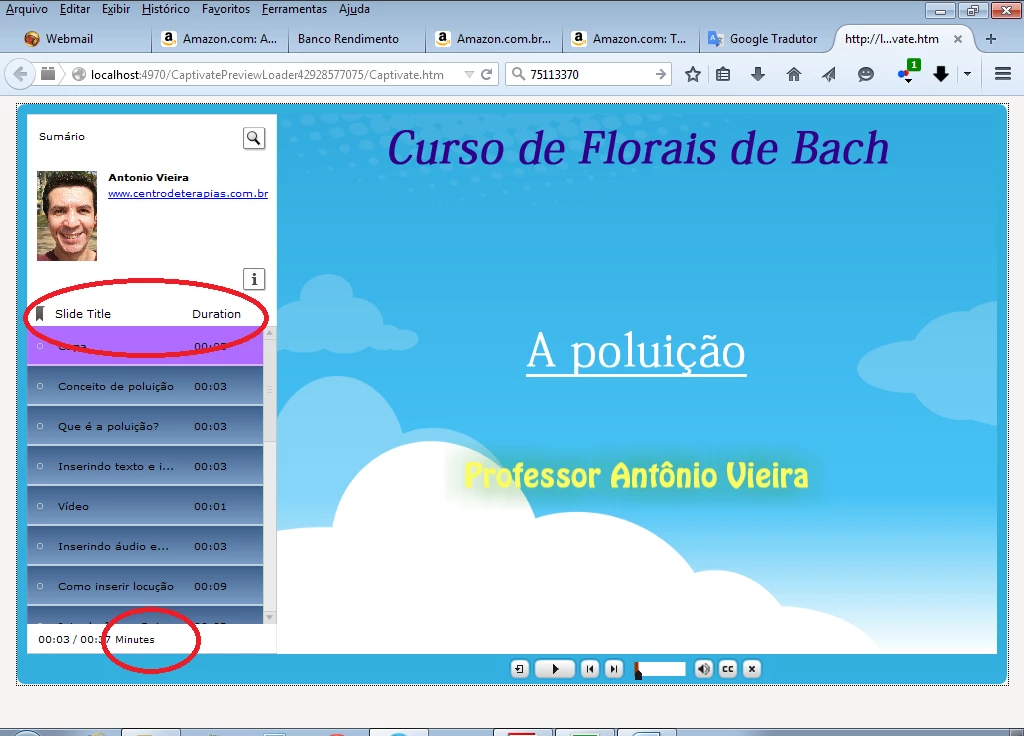Click the paper plane send icon
Screen dimensions: 1024x736
click(x=829, y=74)
